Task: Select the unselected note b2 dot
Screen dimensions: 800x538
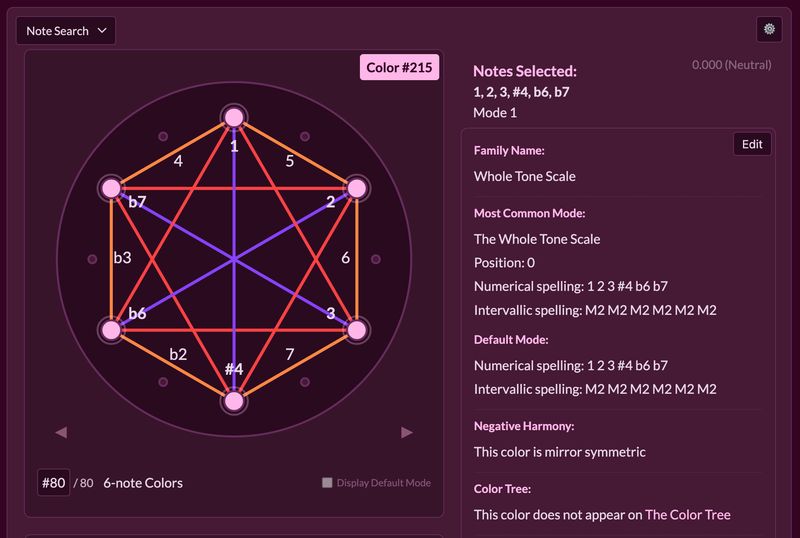Action: (163, 382)
